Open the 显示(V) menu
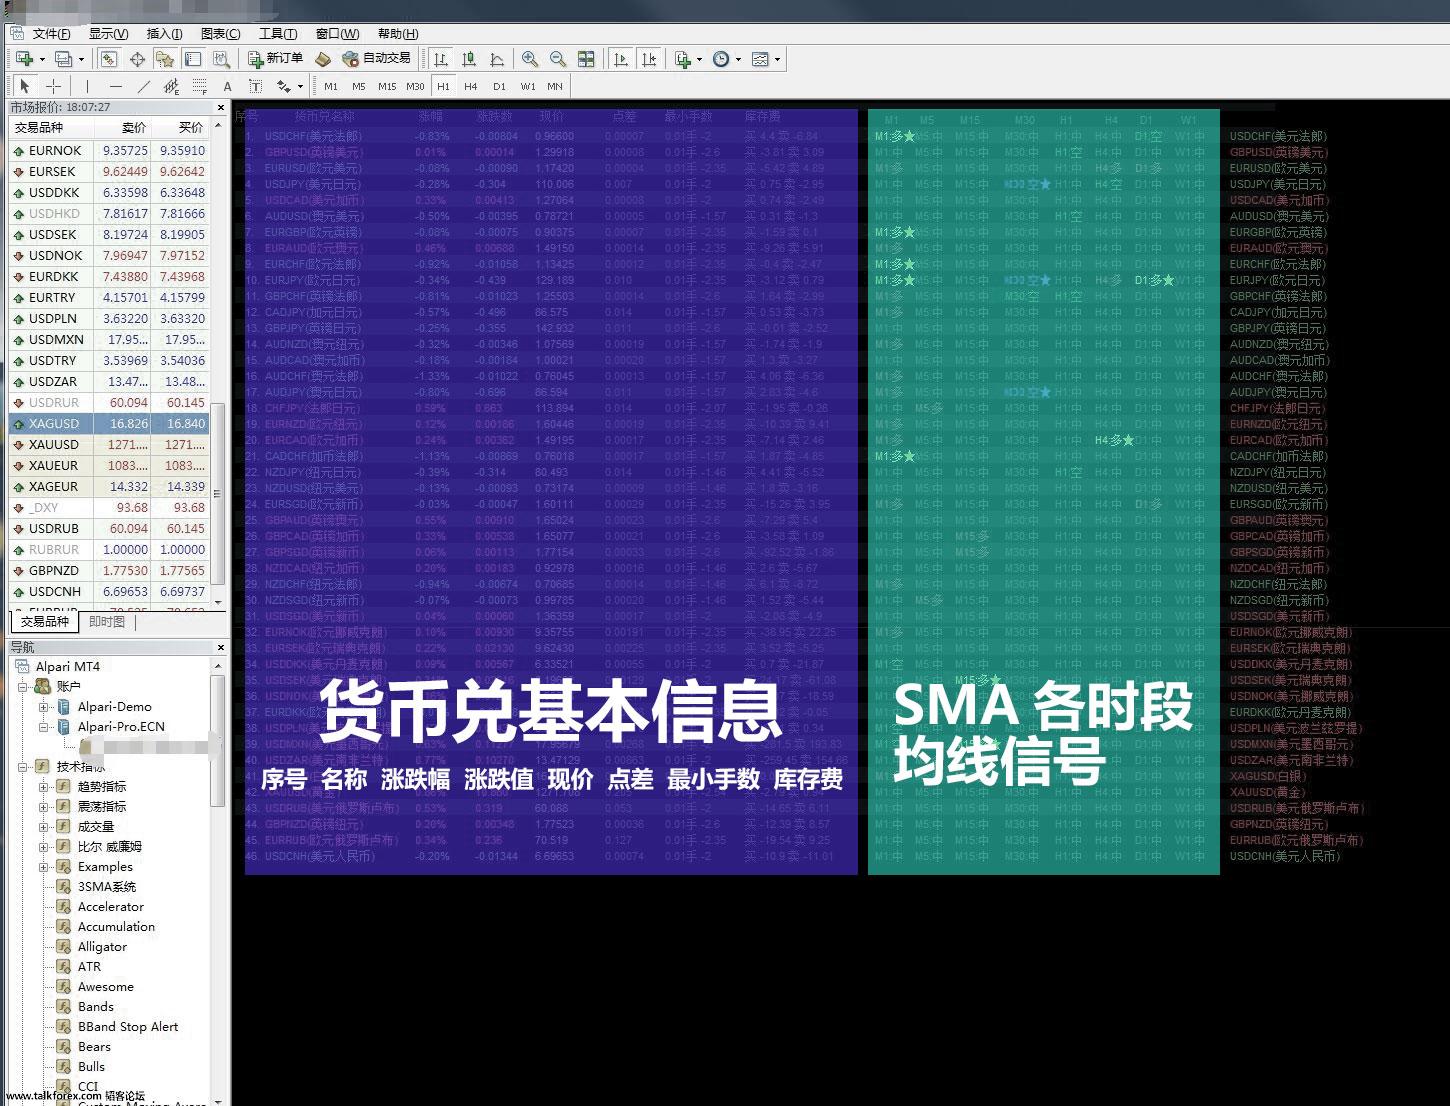The image size is (1450, 1106). tap(108, 33)
